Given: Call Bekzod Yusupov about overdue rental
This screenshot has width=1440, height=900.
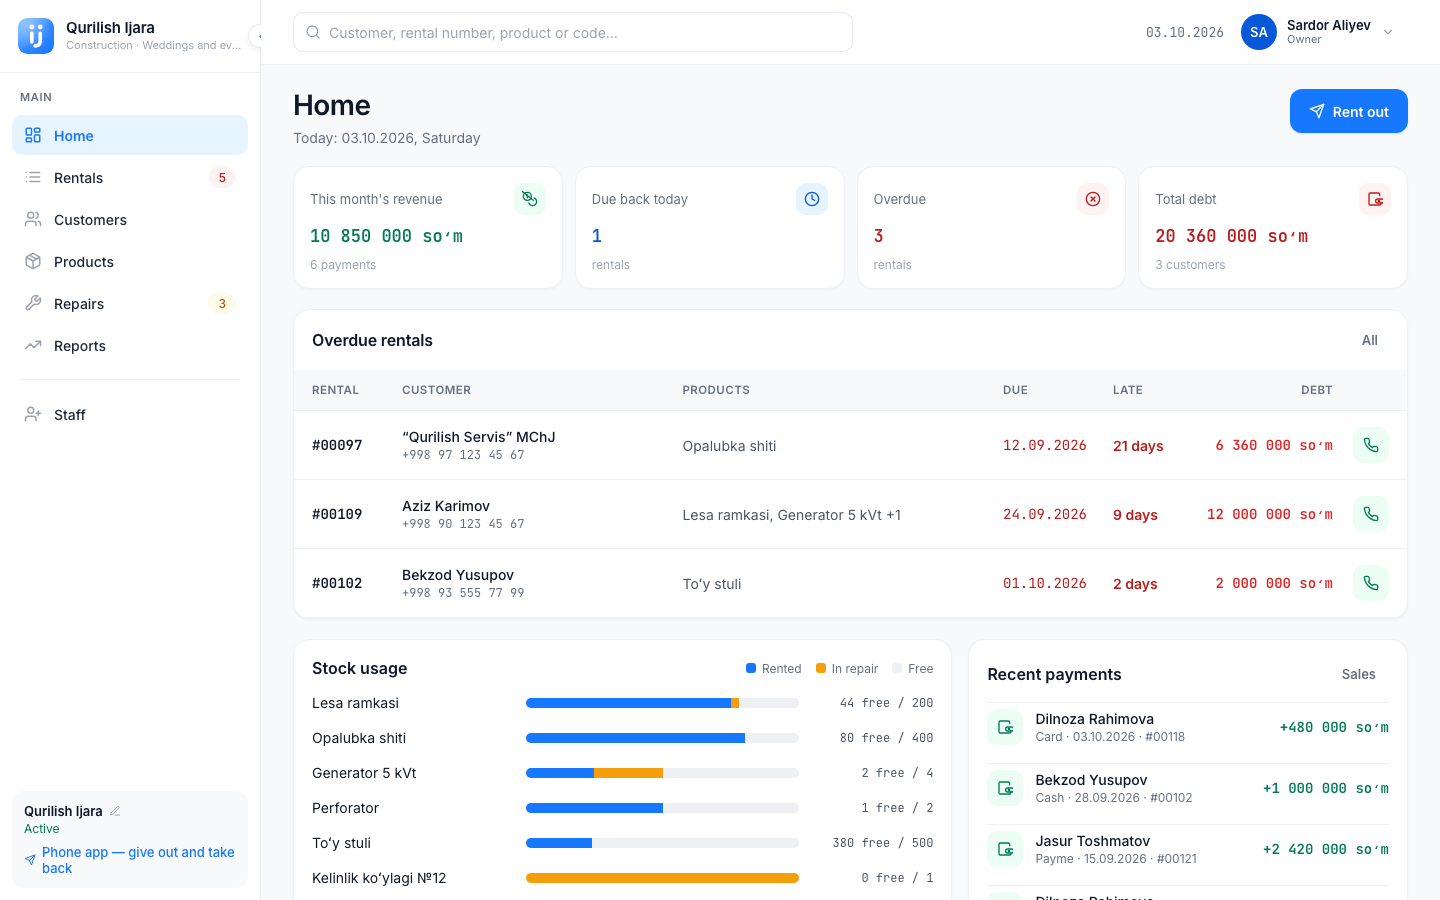Looking at the screenshot, I should [x=1370, y=583].
